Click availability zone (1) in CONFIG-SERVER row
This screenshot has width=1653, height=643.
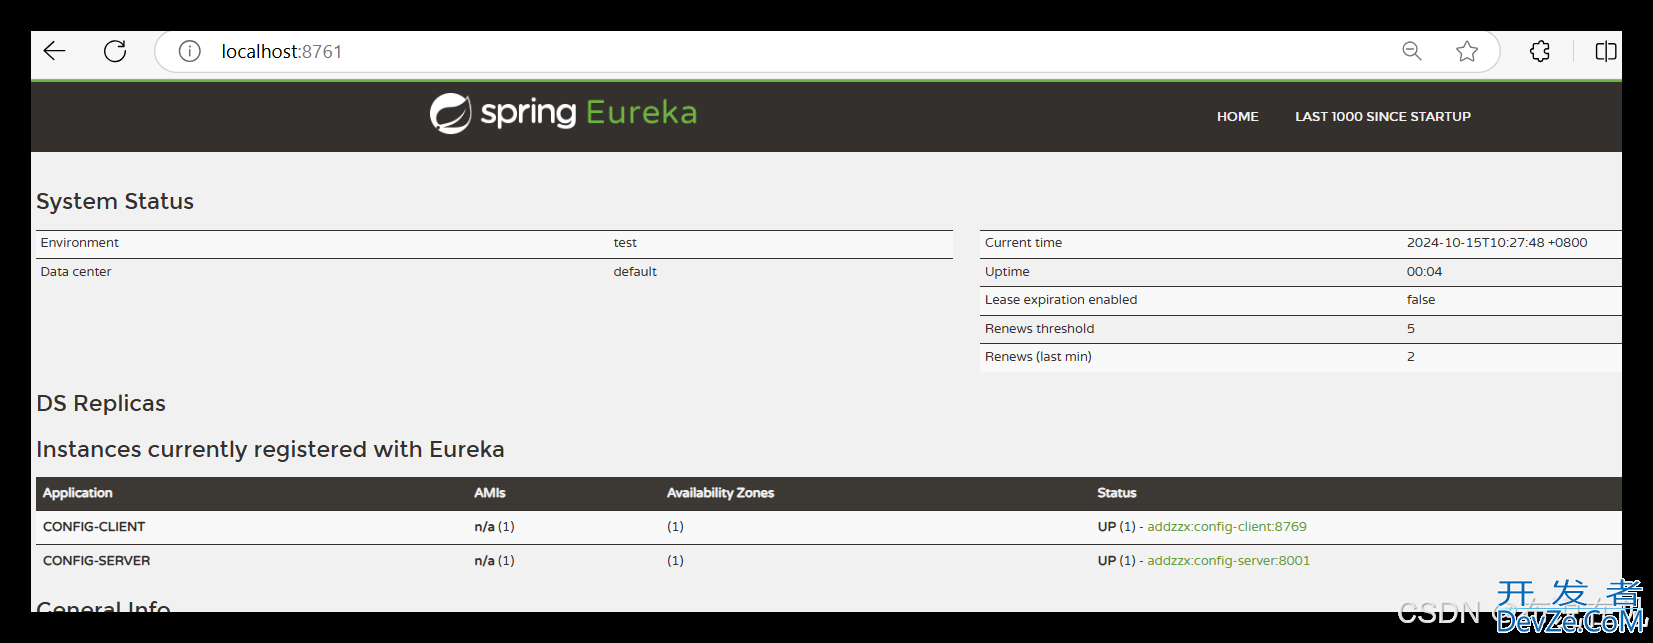[x=675, y=561]
